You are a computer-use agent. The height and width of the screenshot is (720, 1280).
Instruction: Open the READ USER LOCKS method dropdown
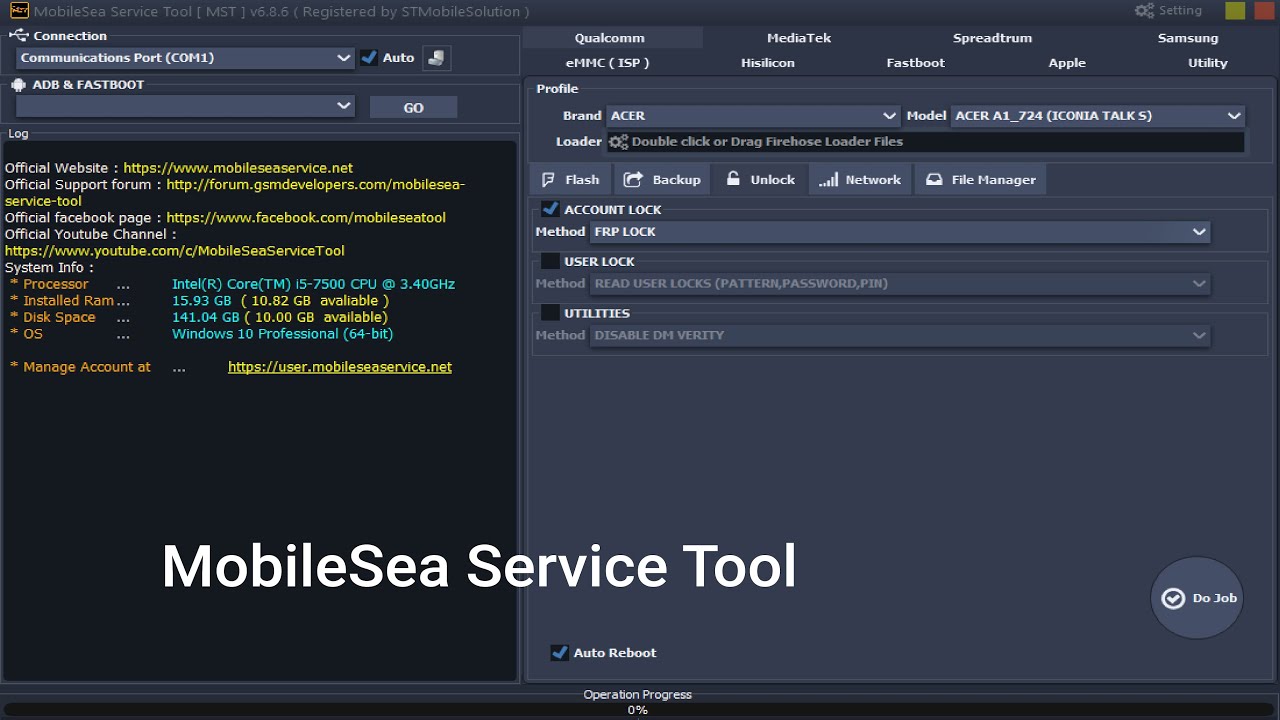pos(900,284)
